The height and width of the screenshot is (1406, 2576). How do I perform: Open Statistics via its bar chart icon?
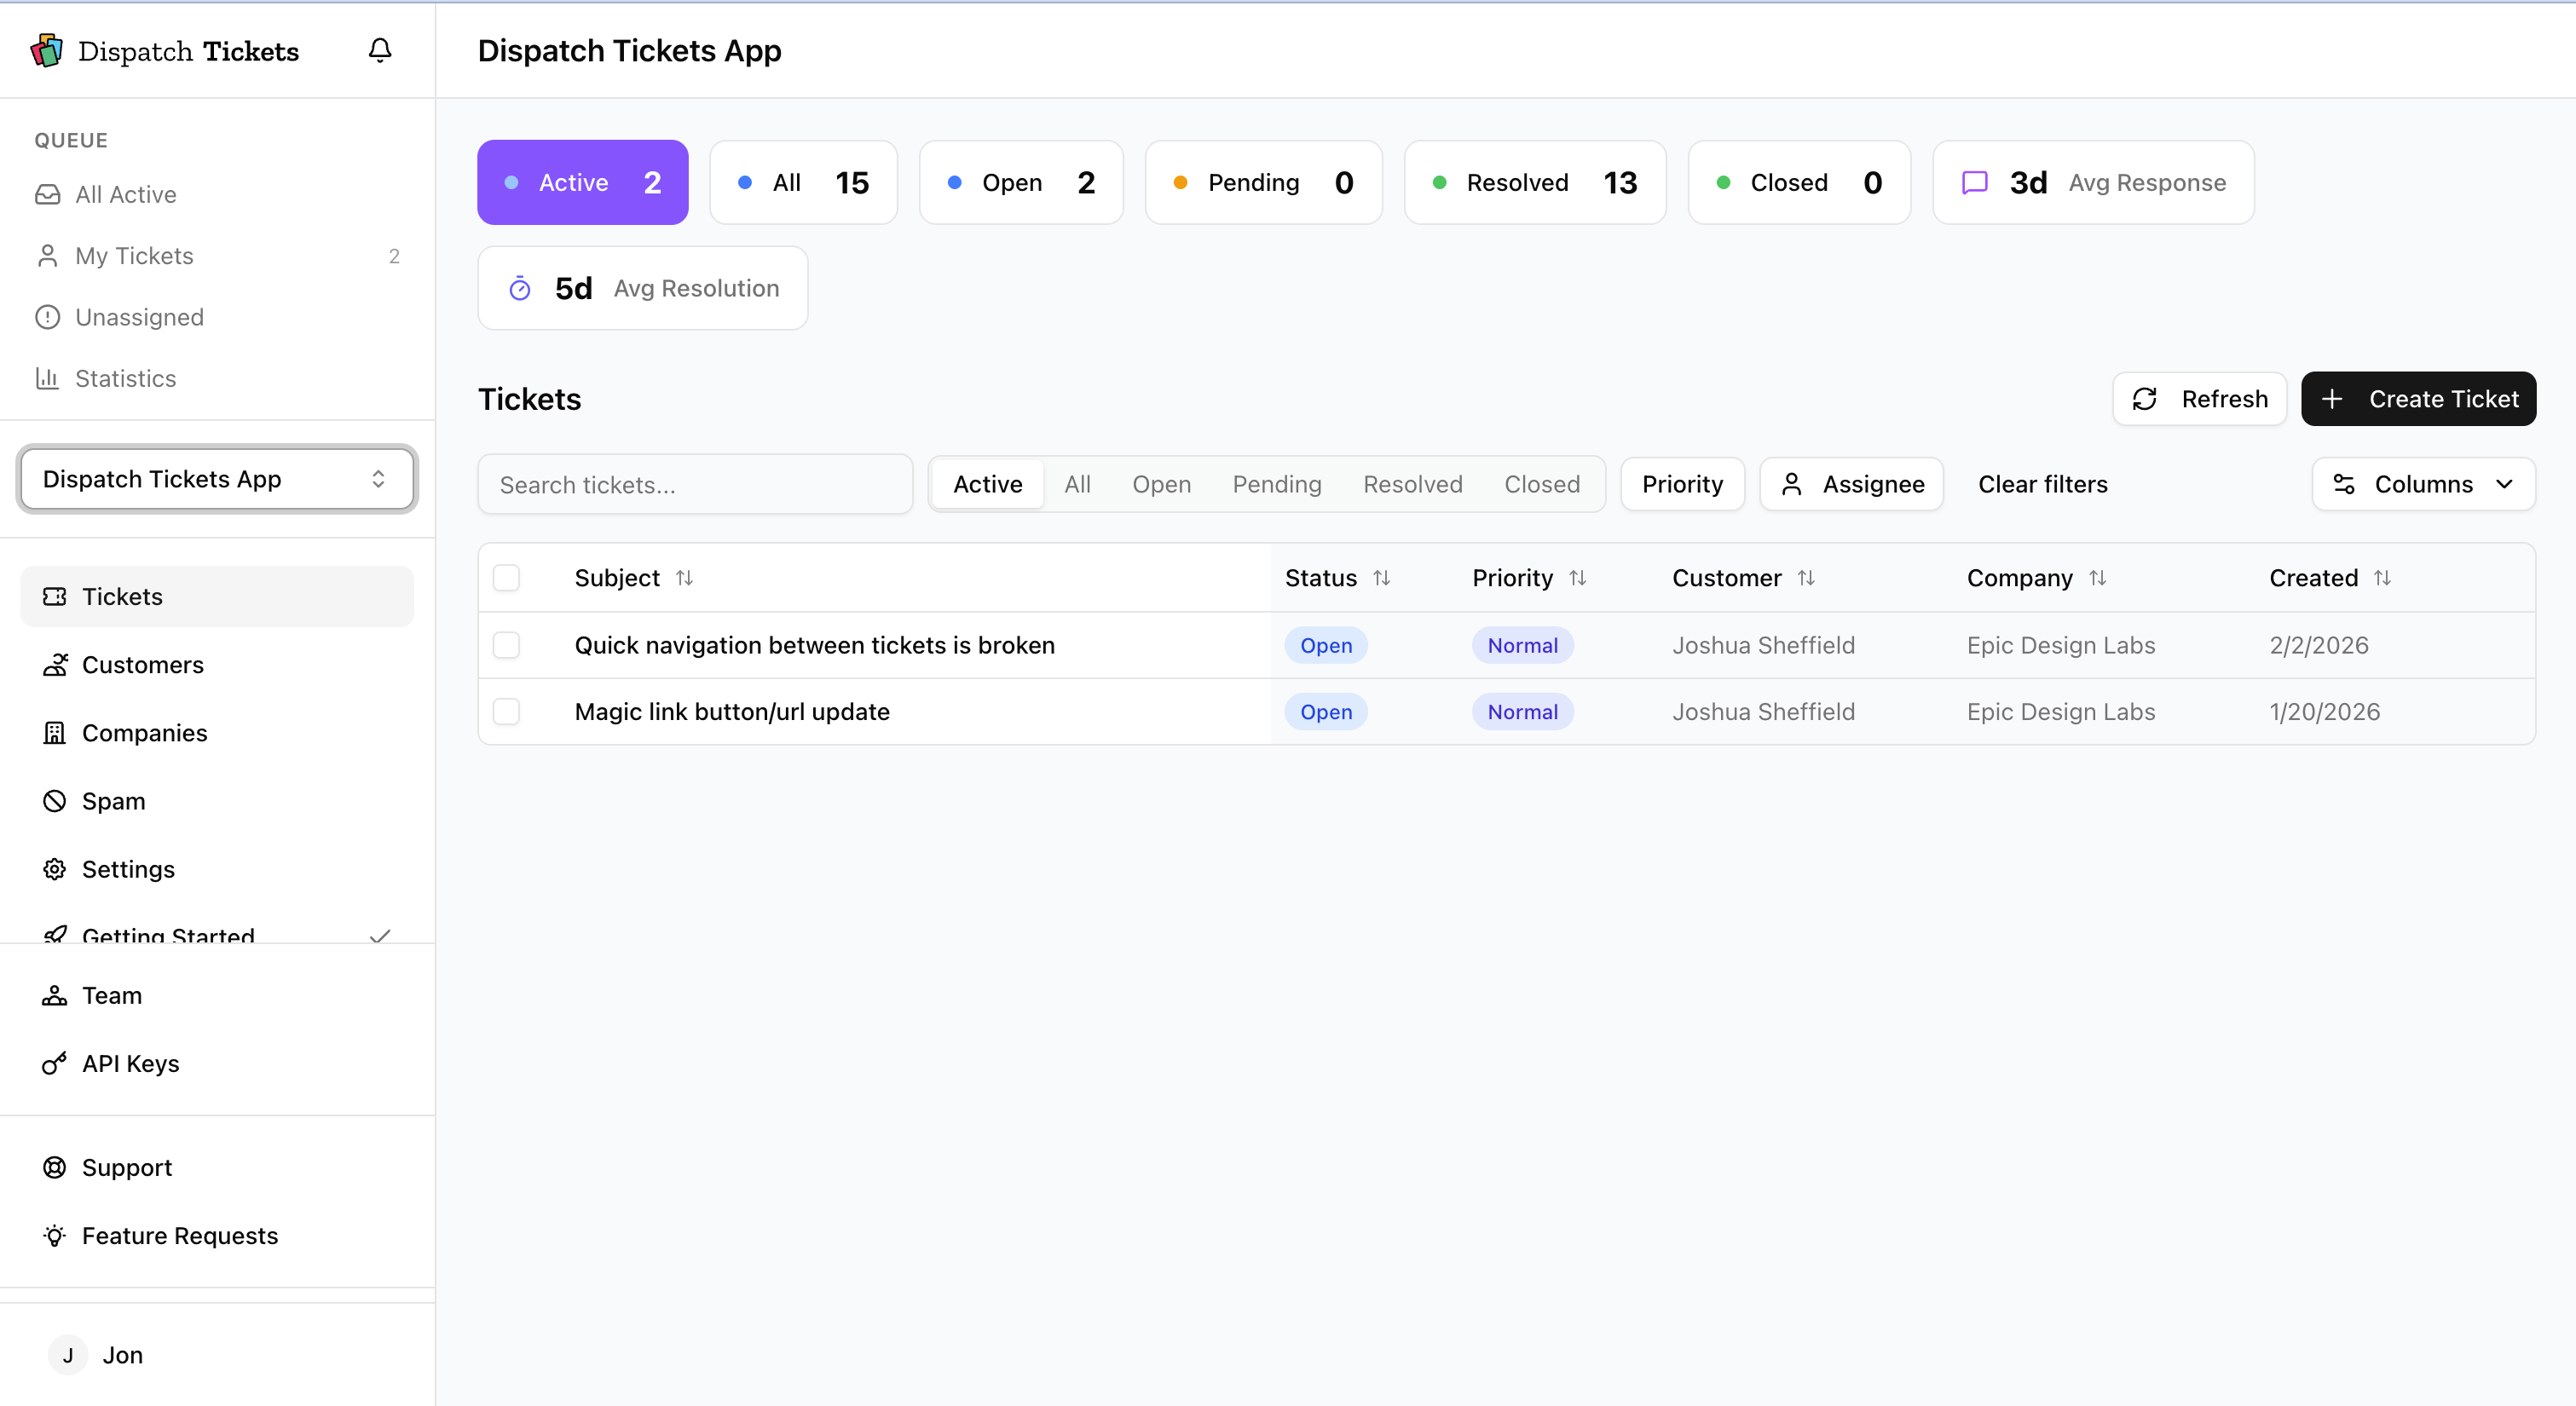point(47,378)
